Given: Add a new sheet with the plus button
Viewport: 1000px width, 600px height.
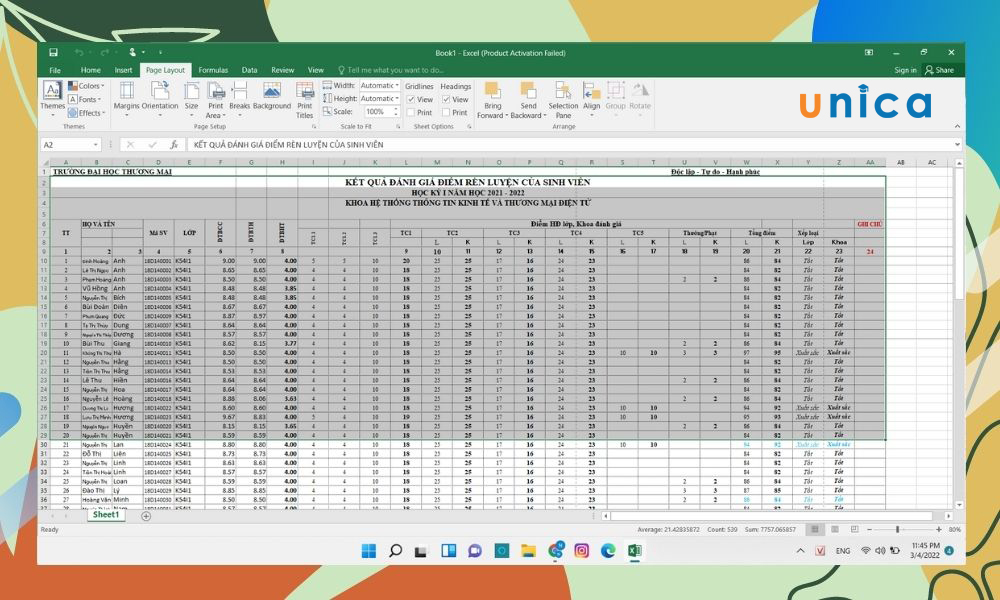Looking at the screenshot, I should [x=146, y=516].
